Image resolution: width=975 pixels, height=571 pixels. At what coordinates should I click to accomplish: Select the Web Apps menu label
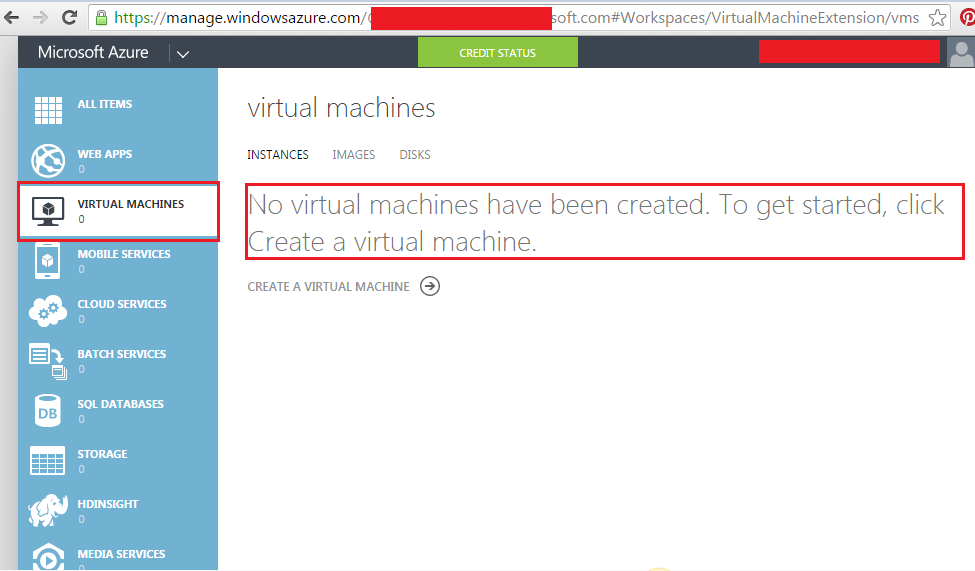[104, 154]
